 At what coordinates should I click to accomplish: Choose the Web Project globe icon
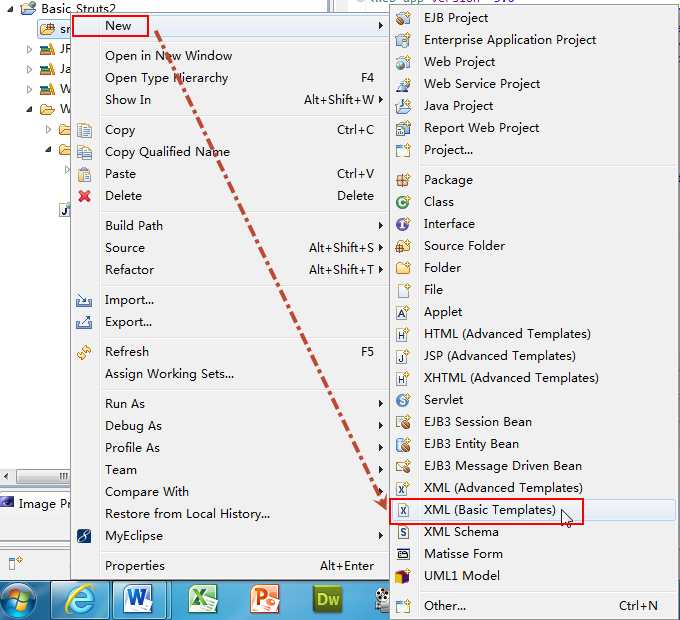[403, 62]
